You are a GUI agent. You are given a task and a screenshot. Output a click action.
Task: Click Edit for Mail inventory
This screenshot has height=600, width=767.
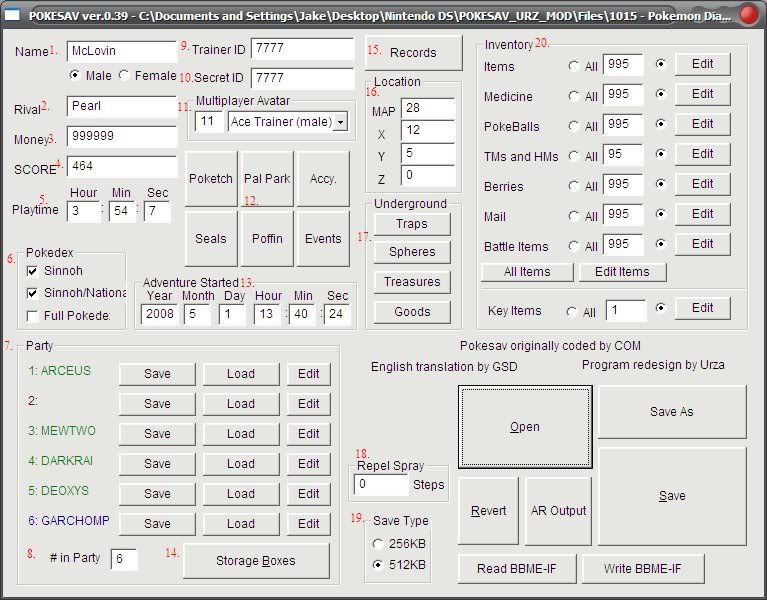click(x=702, y=214)
